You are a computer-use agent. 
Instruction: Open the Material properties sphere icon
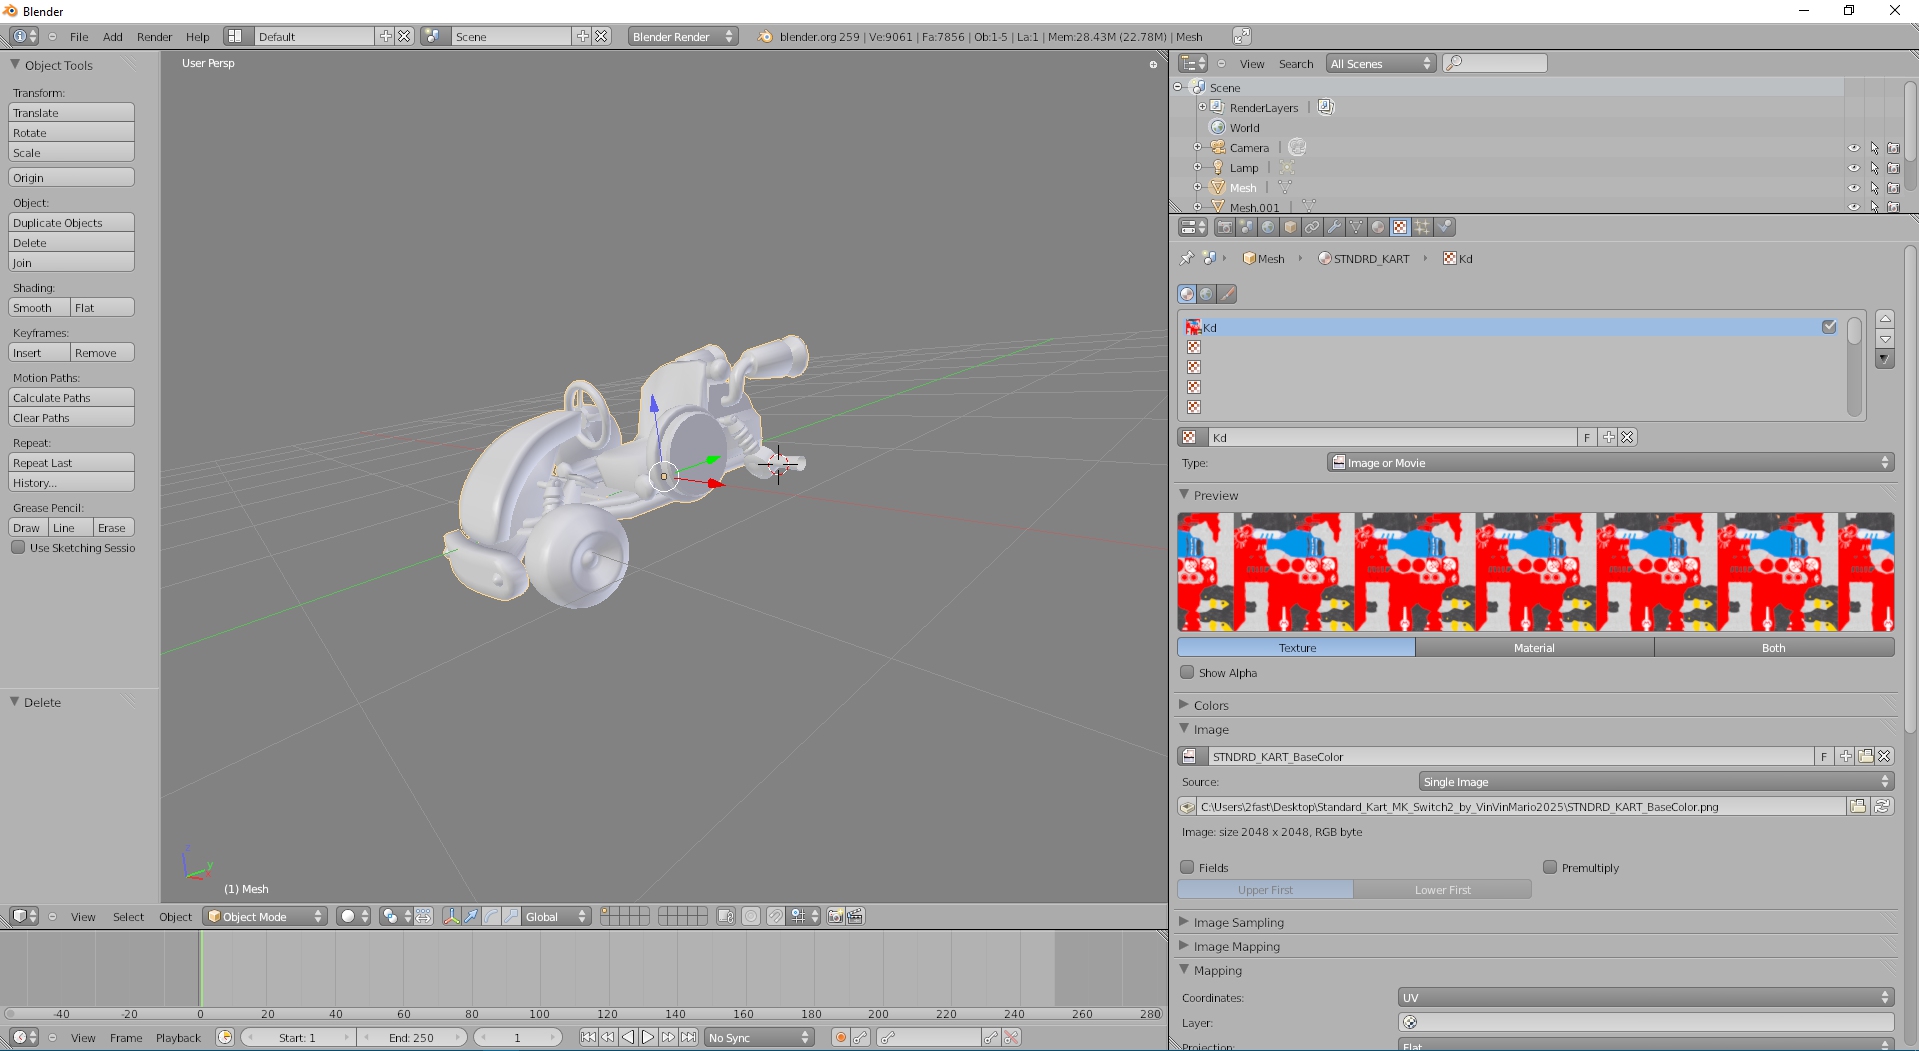coord(1379,227)
